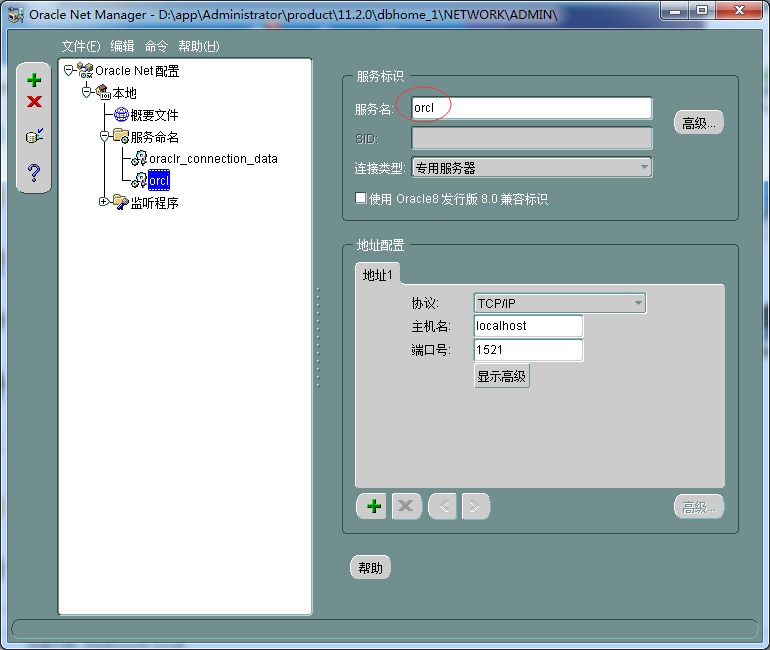Collapse the Oracle Net 配置 root node

[x=68, y=71]
